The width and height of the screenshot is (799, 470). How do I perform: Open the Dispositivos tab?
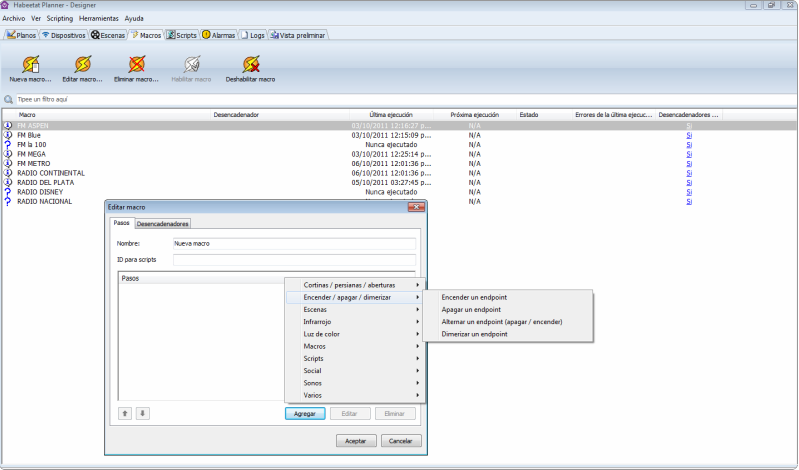(x=64, y=35)
